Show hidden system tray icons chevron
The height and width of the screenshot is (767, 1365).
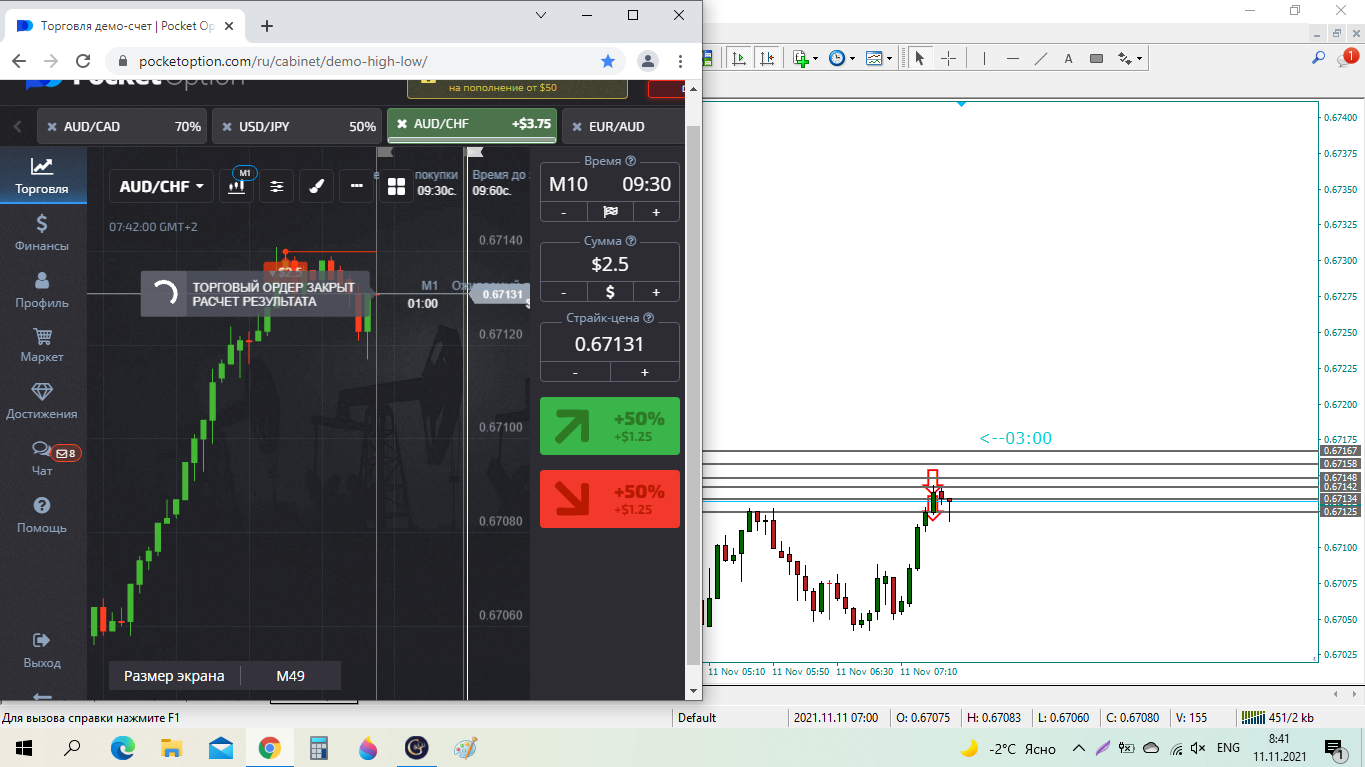pyautogui.click(x=1078, y=748)
